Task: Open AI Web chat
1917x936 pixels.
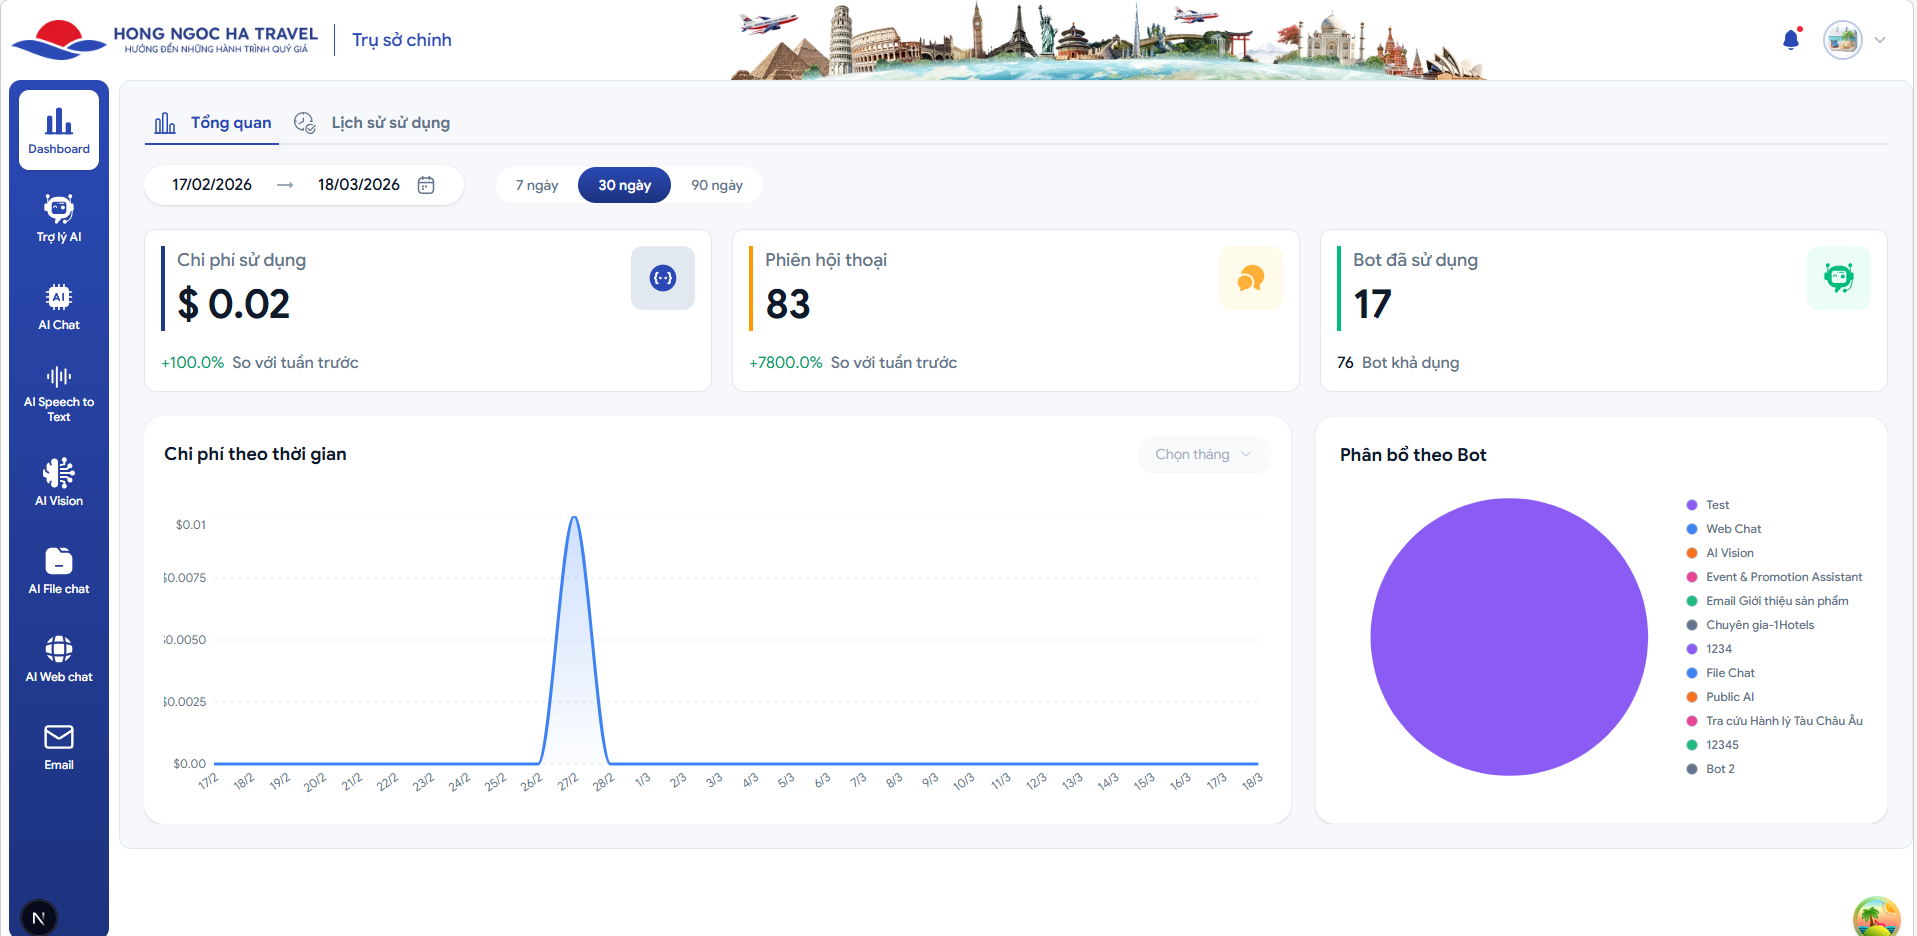Action: (x=59, y=658)
